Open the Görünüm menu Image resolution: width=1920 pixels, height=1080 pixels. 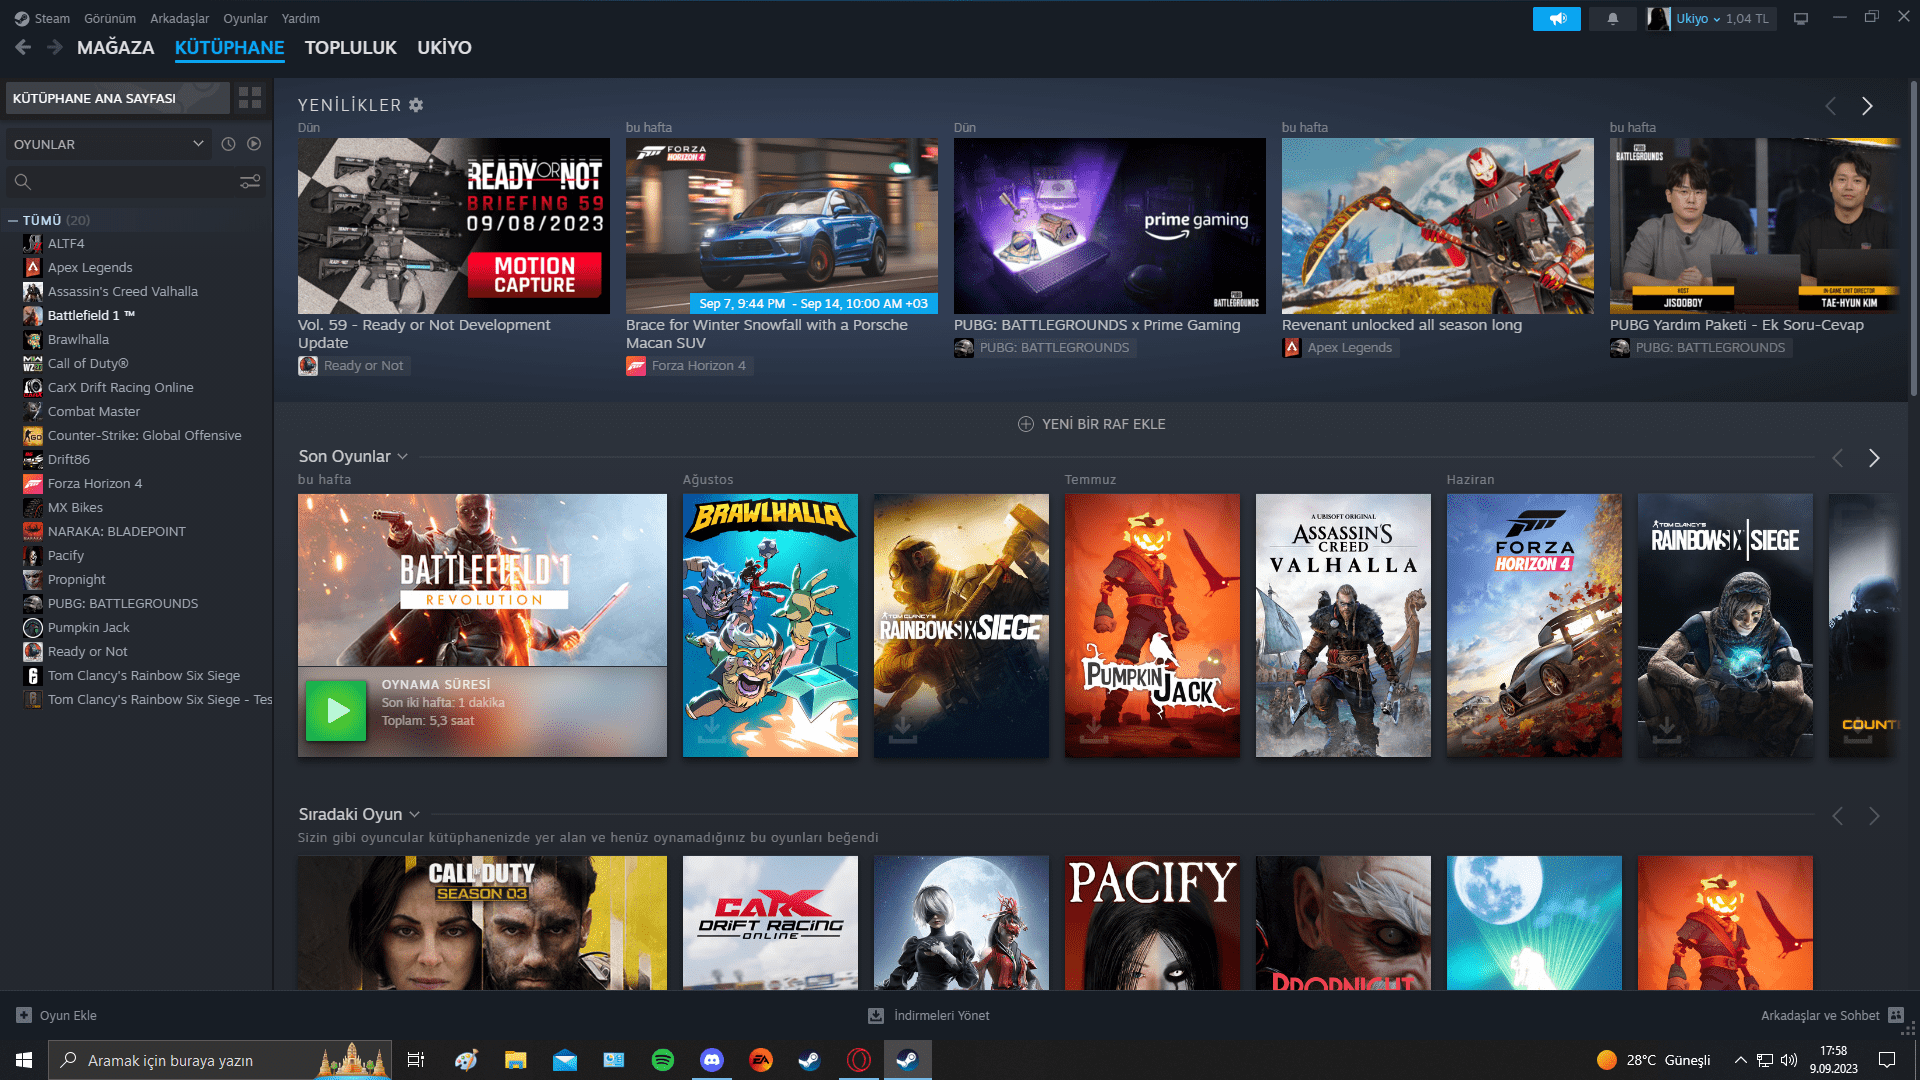point(110,18)
